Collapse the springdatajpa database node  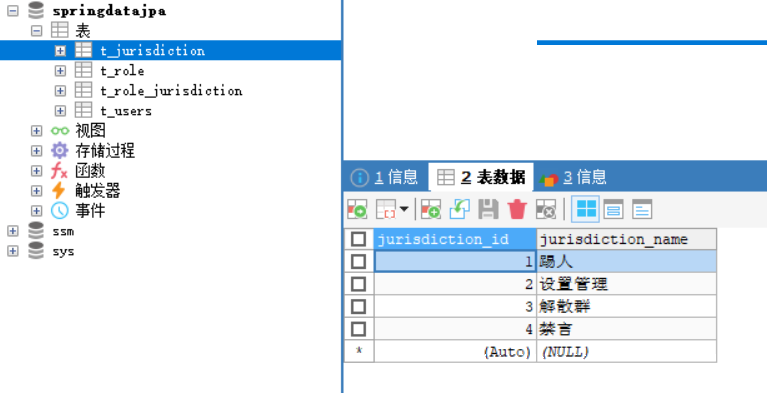click(13, 10)
